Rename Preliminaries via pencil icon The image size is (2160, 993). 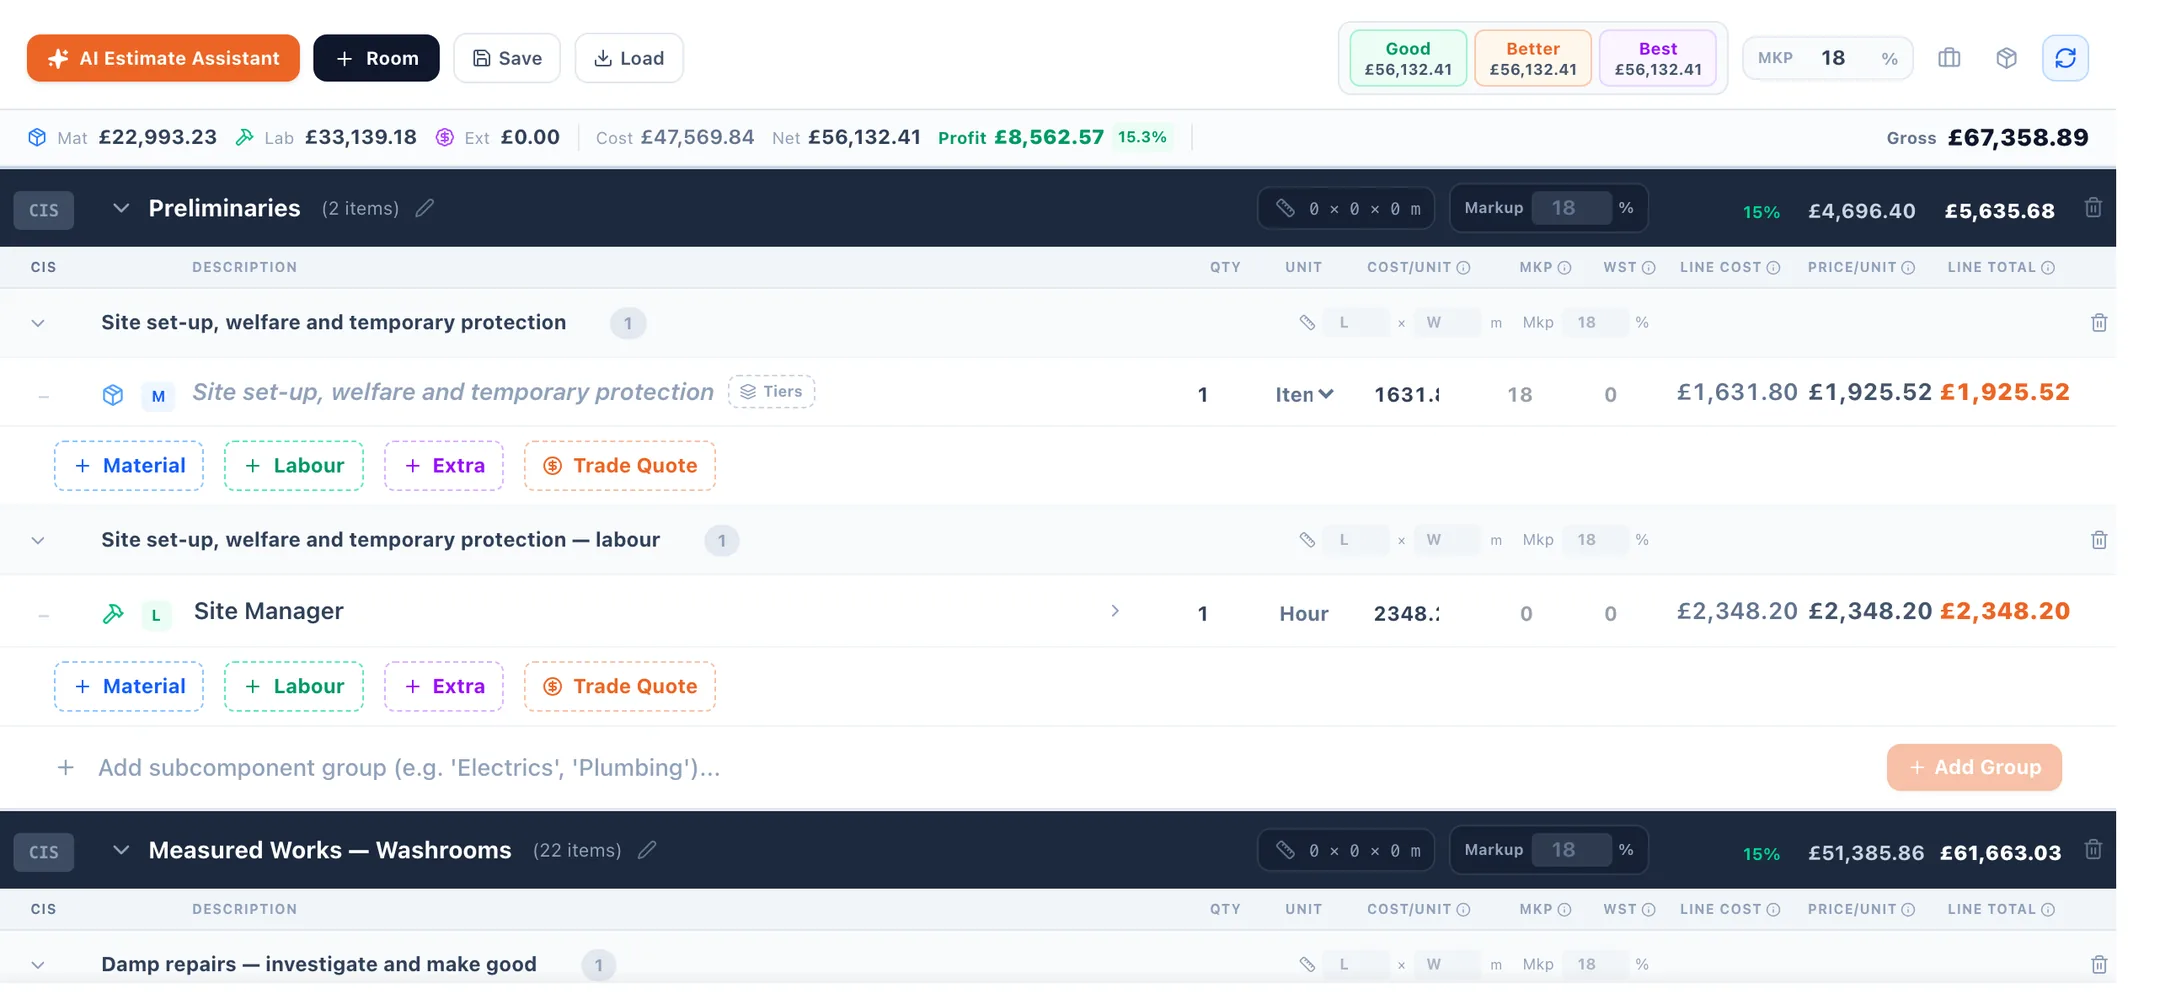pos(425,208)
